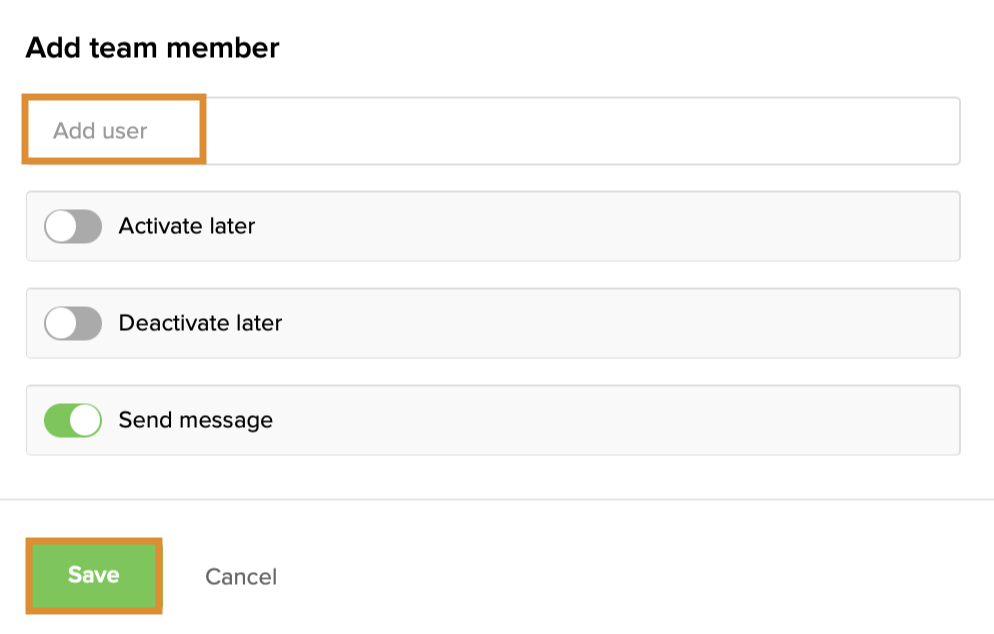Click inside the highlighted Add user field
Image resolution: width=994 pixels, height=634 pixels.
[113, 130]
